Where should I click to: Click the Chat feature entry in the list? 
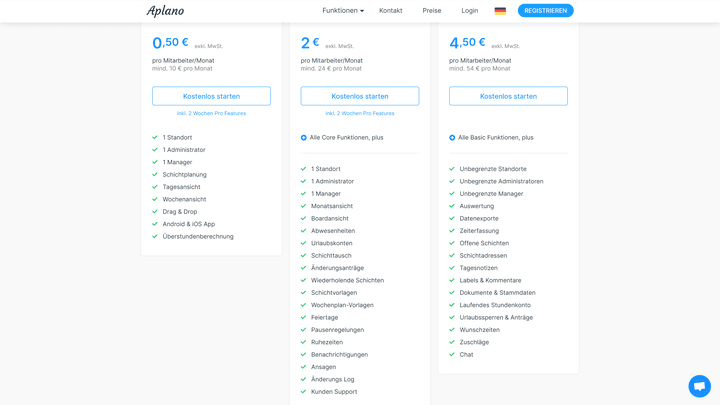coord(466,355)
